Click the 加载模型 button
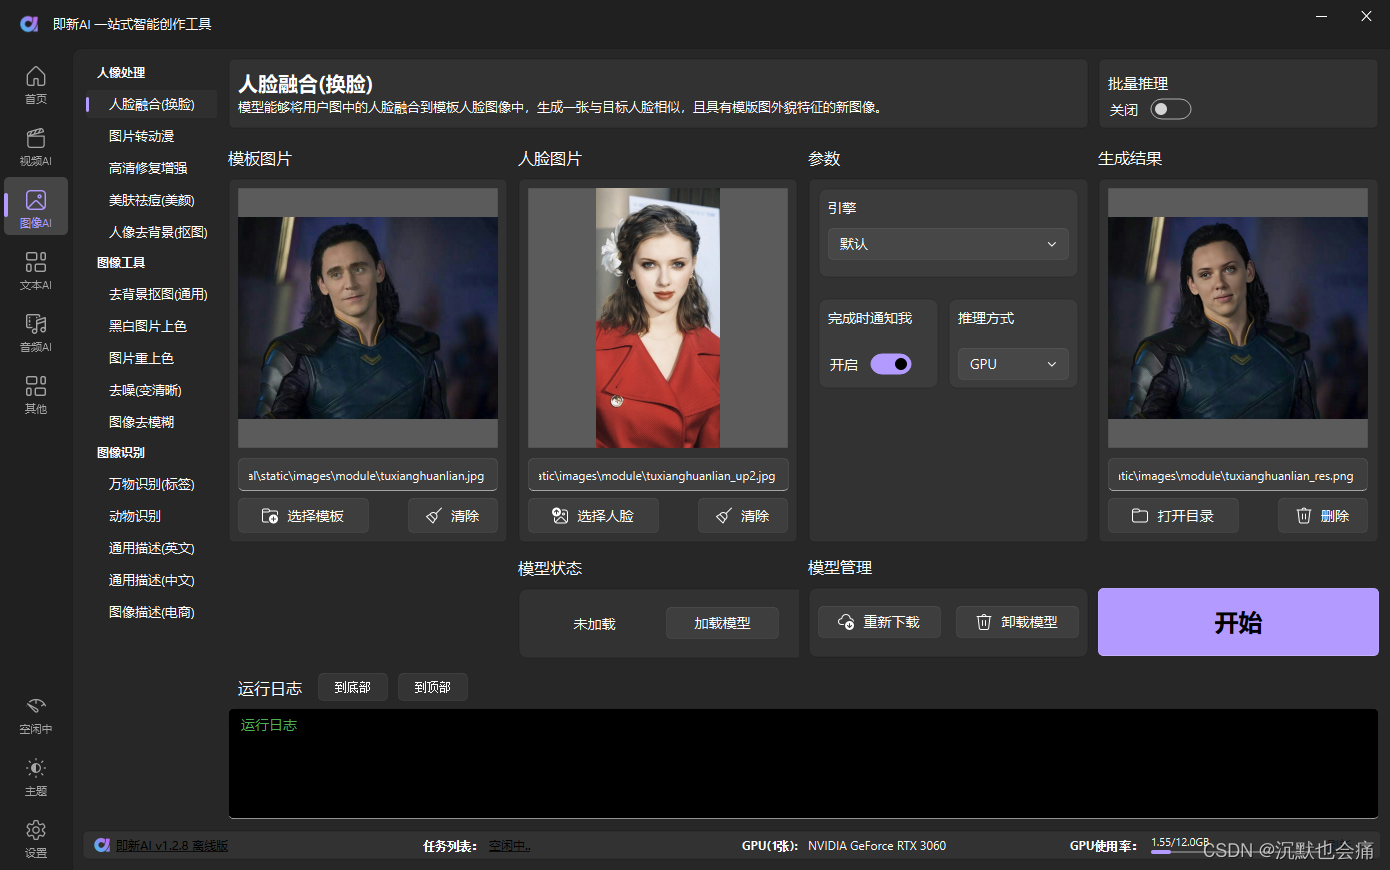The image size is (1390, 870). 722,622
